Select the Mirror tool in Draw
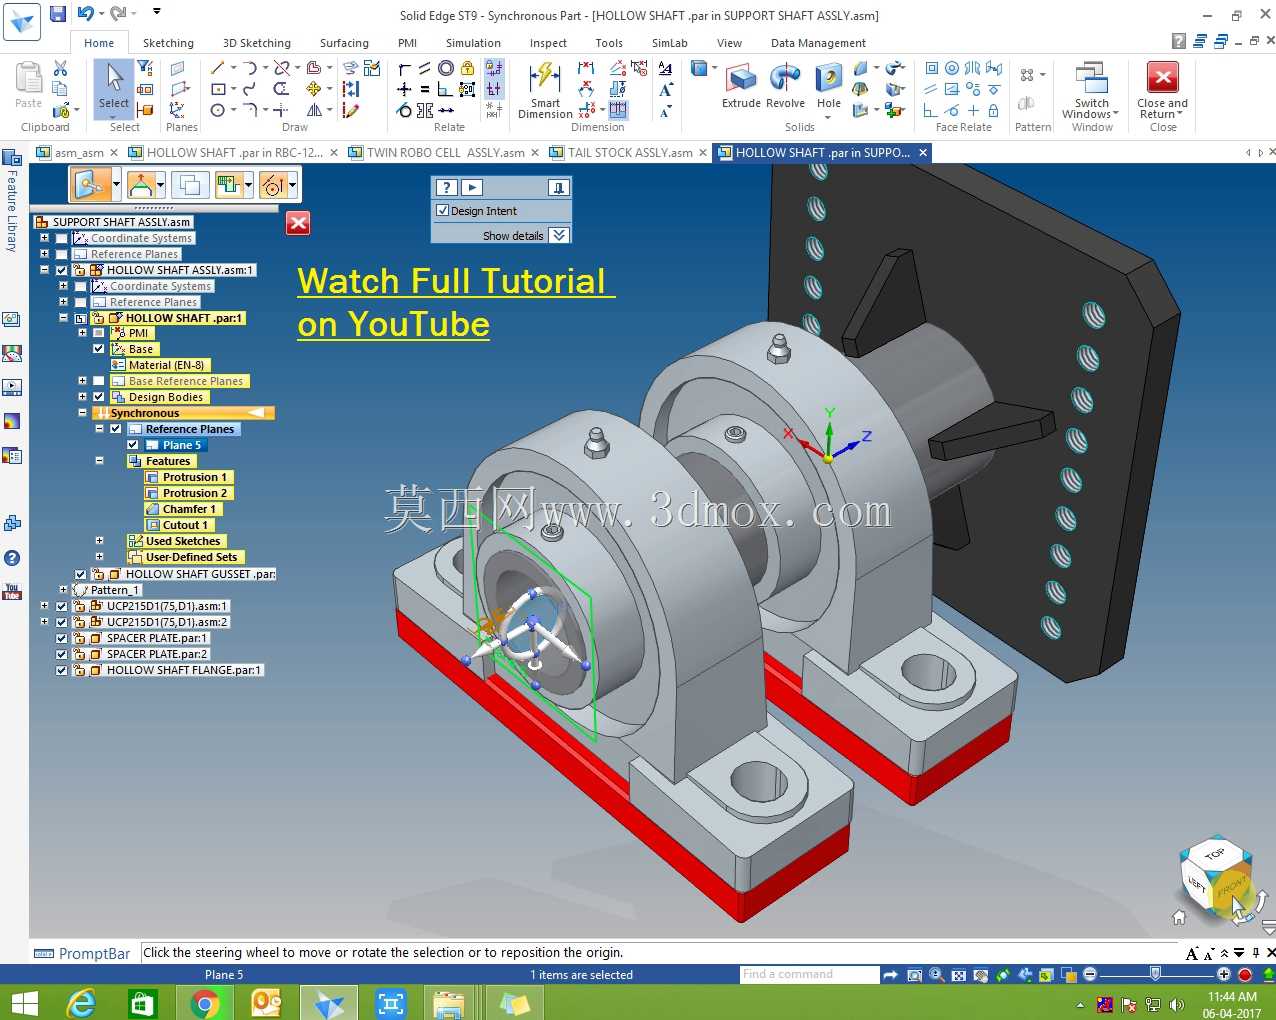Screen dimensions: 1276x1020 pos(314,110)
